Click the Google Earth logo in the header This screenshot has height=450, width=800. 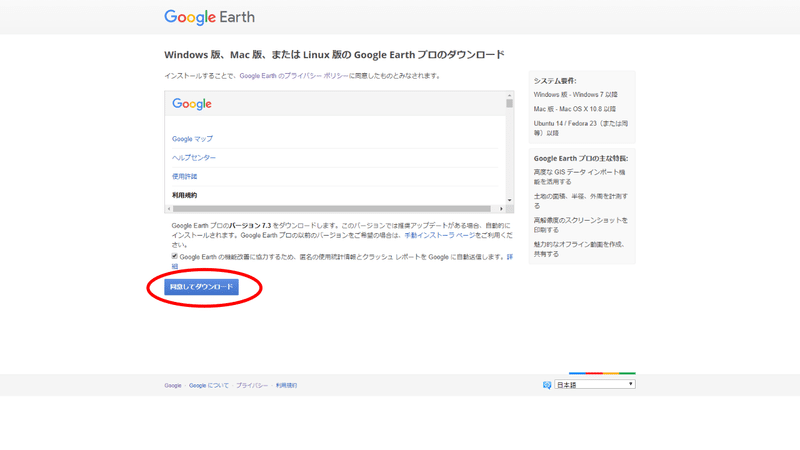[209, 17]
